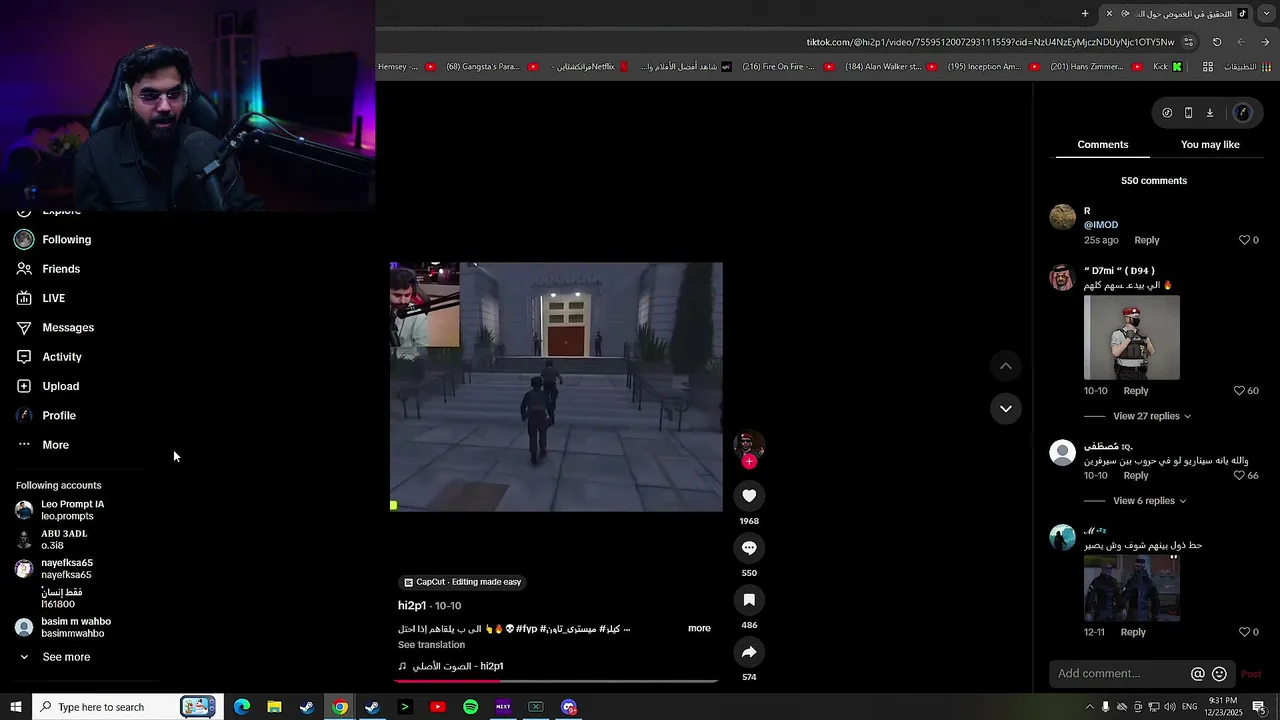Seek on the video progress bar

tap(555, 681)
